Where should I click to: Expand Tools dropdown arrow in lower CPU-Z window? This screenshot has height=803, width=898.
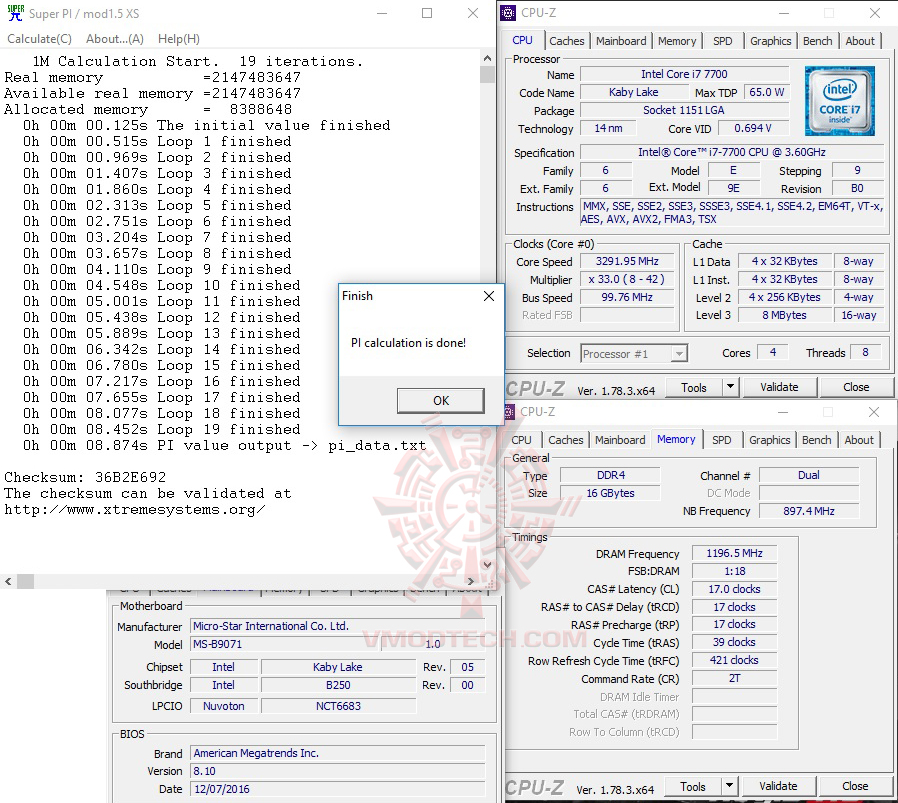coord(729,787)
